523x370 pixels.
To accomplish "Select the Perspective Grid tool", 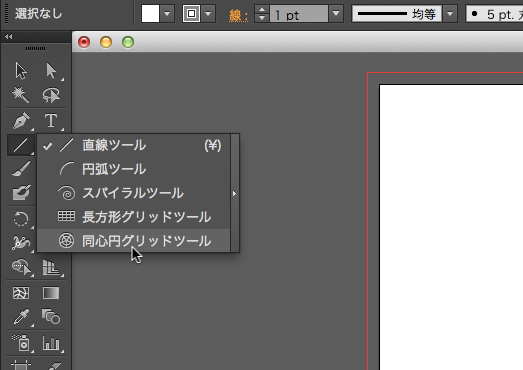I will (x=51, y=267).
